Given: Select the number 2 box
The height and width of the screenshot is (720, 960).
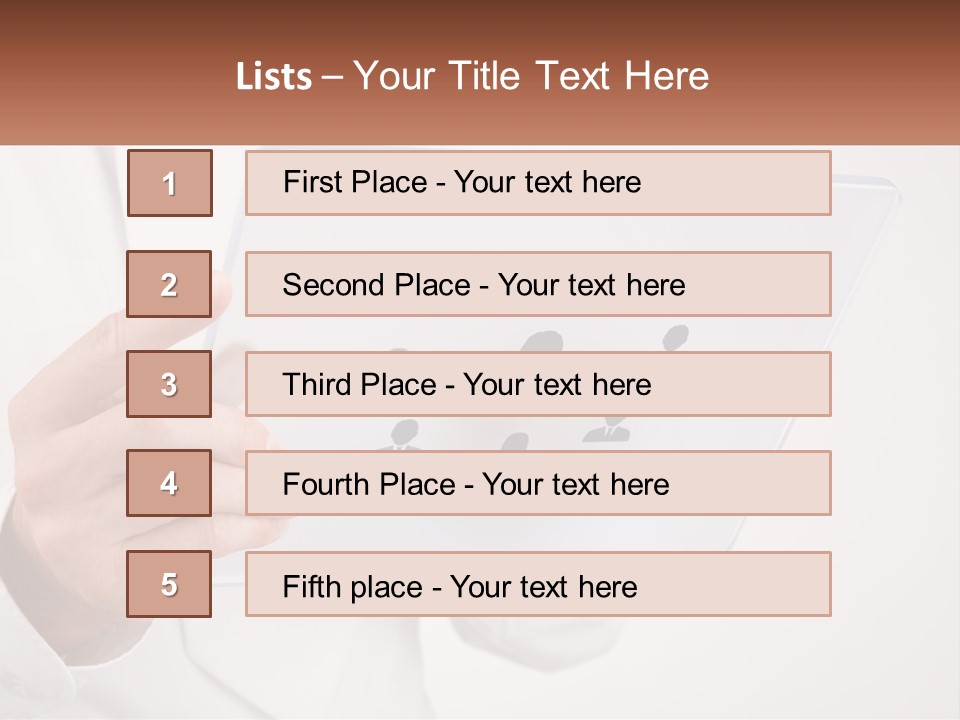Looking at the screenshot, I should (169, 284).
